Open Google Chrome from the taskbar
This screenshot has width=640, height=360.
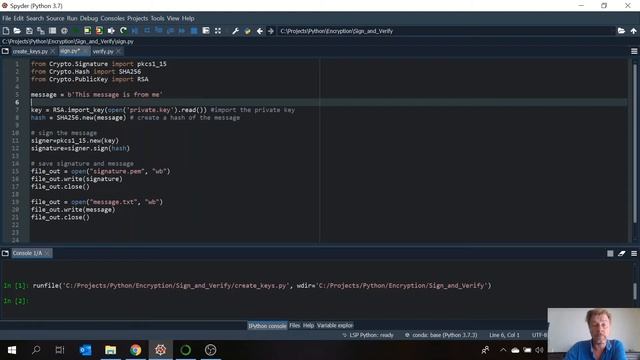[136, 350]
